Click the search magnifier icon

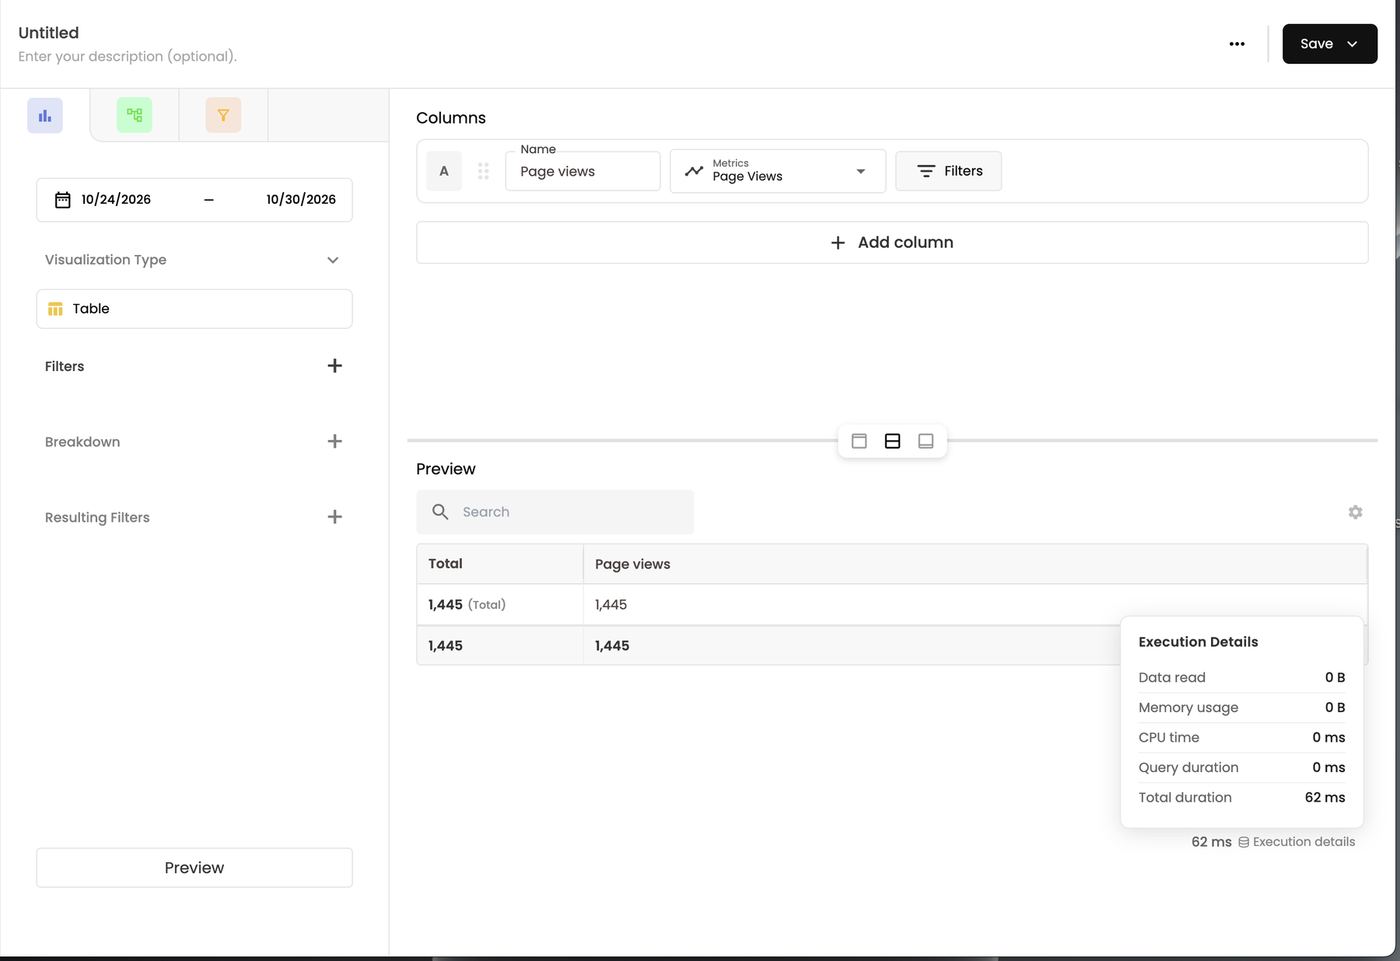[x=440, y=512]
